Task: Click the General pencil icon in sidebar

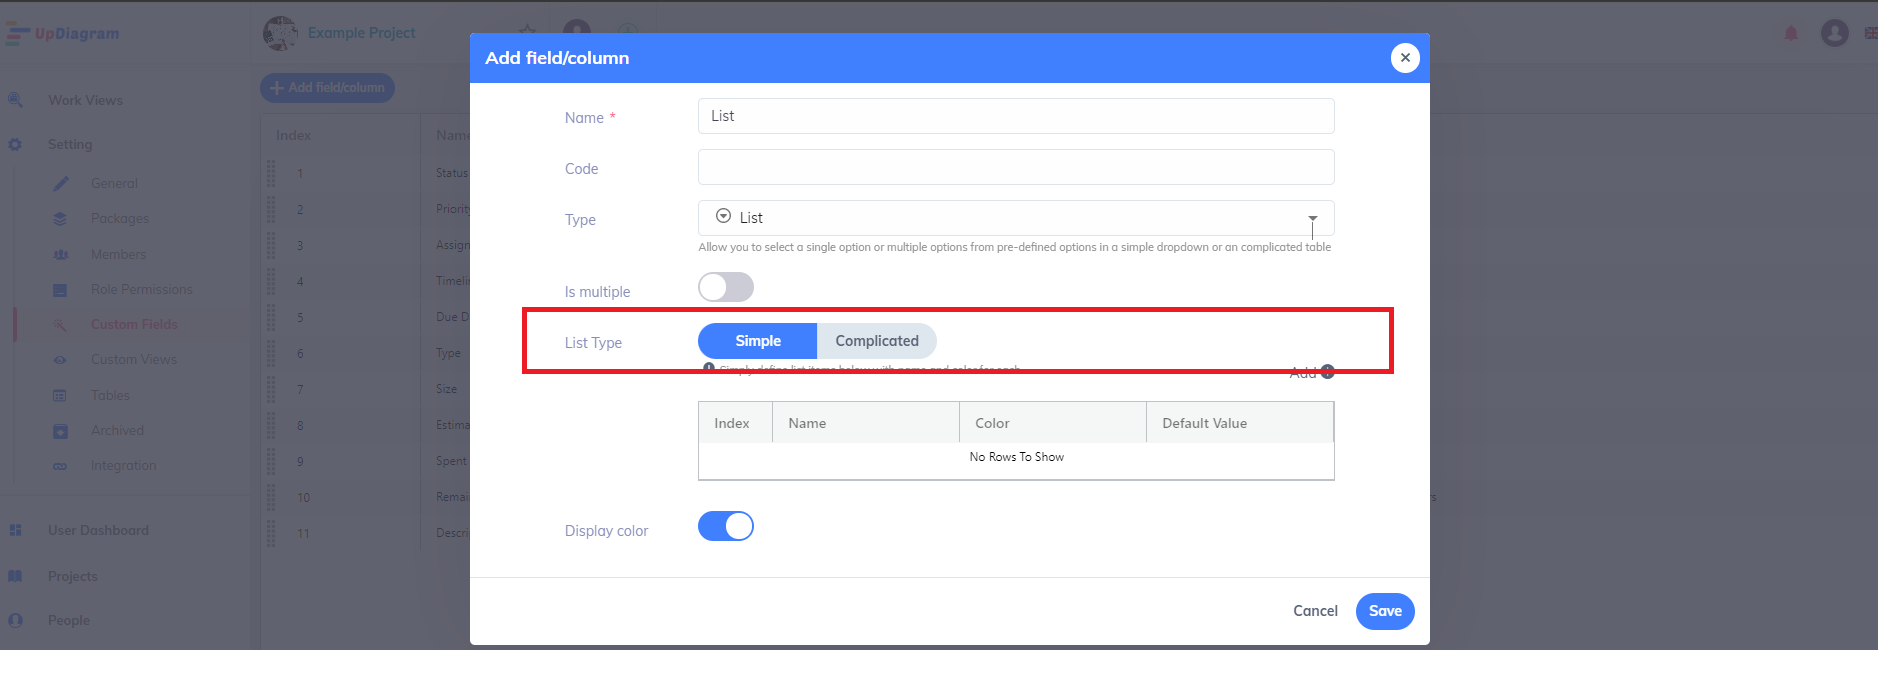Action: pos(61,183)
